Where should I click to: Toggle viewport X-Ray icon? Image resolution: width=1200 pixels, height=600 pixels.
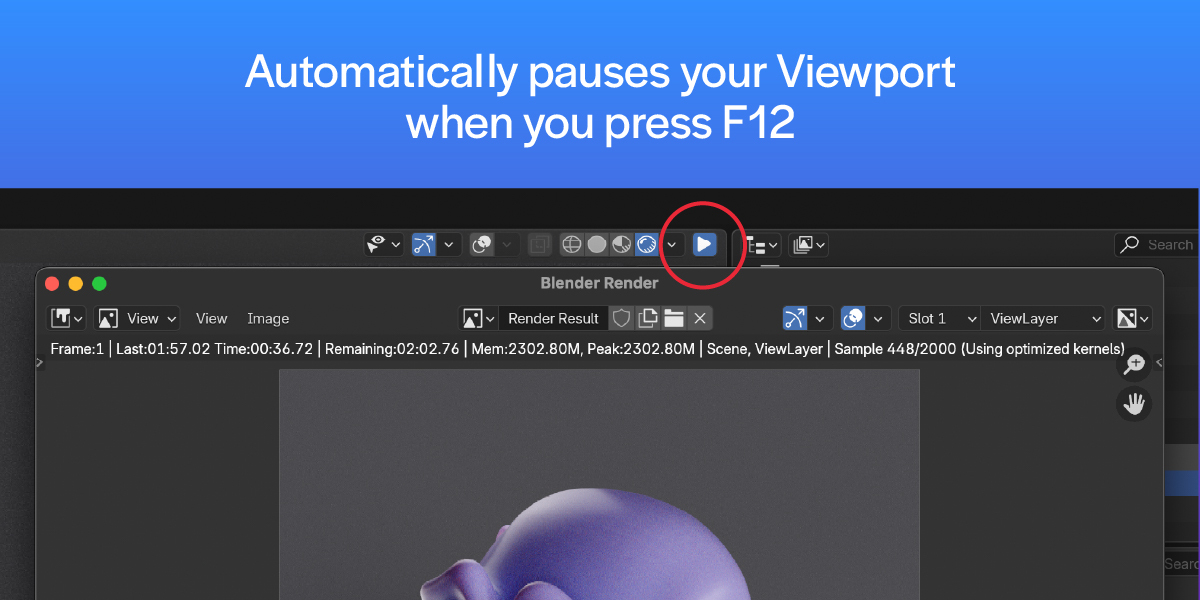click(x=540, y=244)
